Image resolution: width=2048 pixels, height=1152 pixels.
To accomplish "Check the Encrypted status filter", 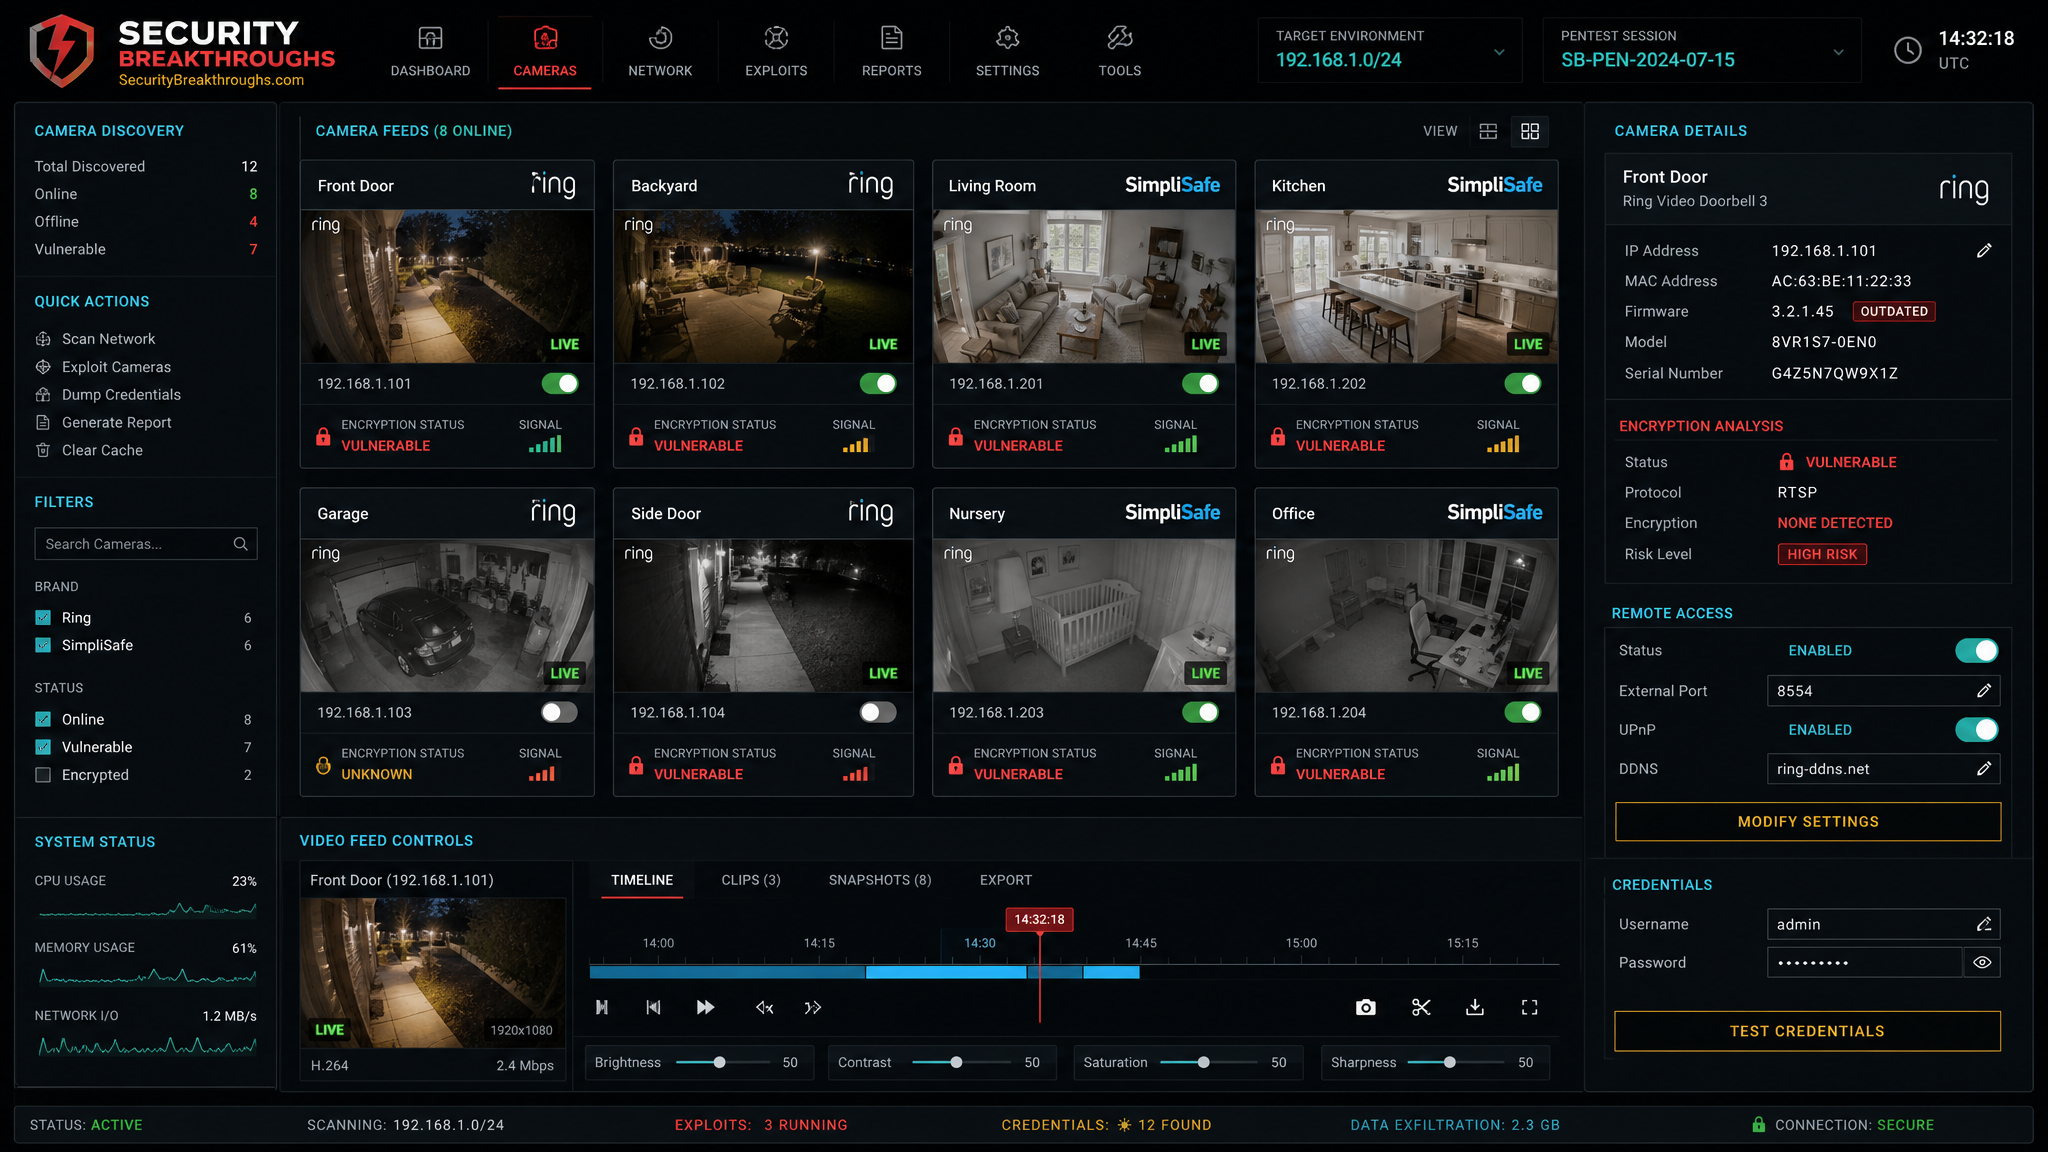I will [43, 775].
